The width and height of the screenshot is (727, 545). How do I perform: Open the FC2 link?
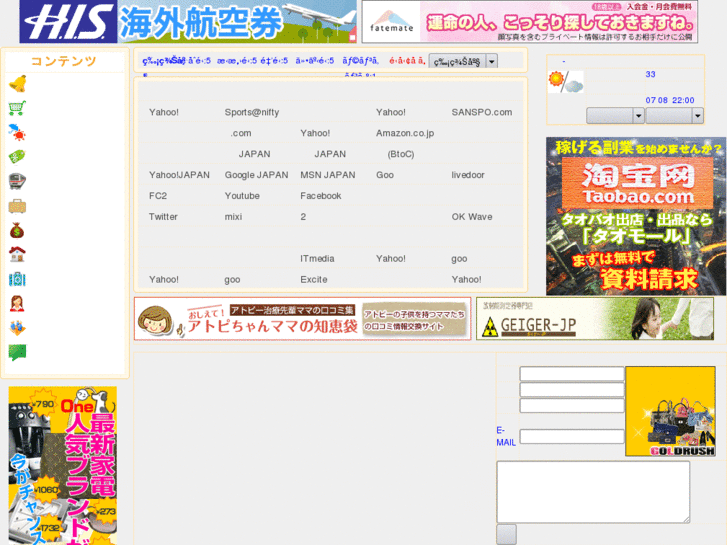coord(158,196)
